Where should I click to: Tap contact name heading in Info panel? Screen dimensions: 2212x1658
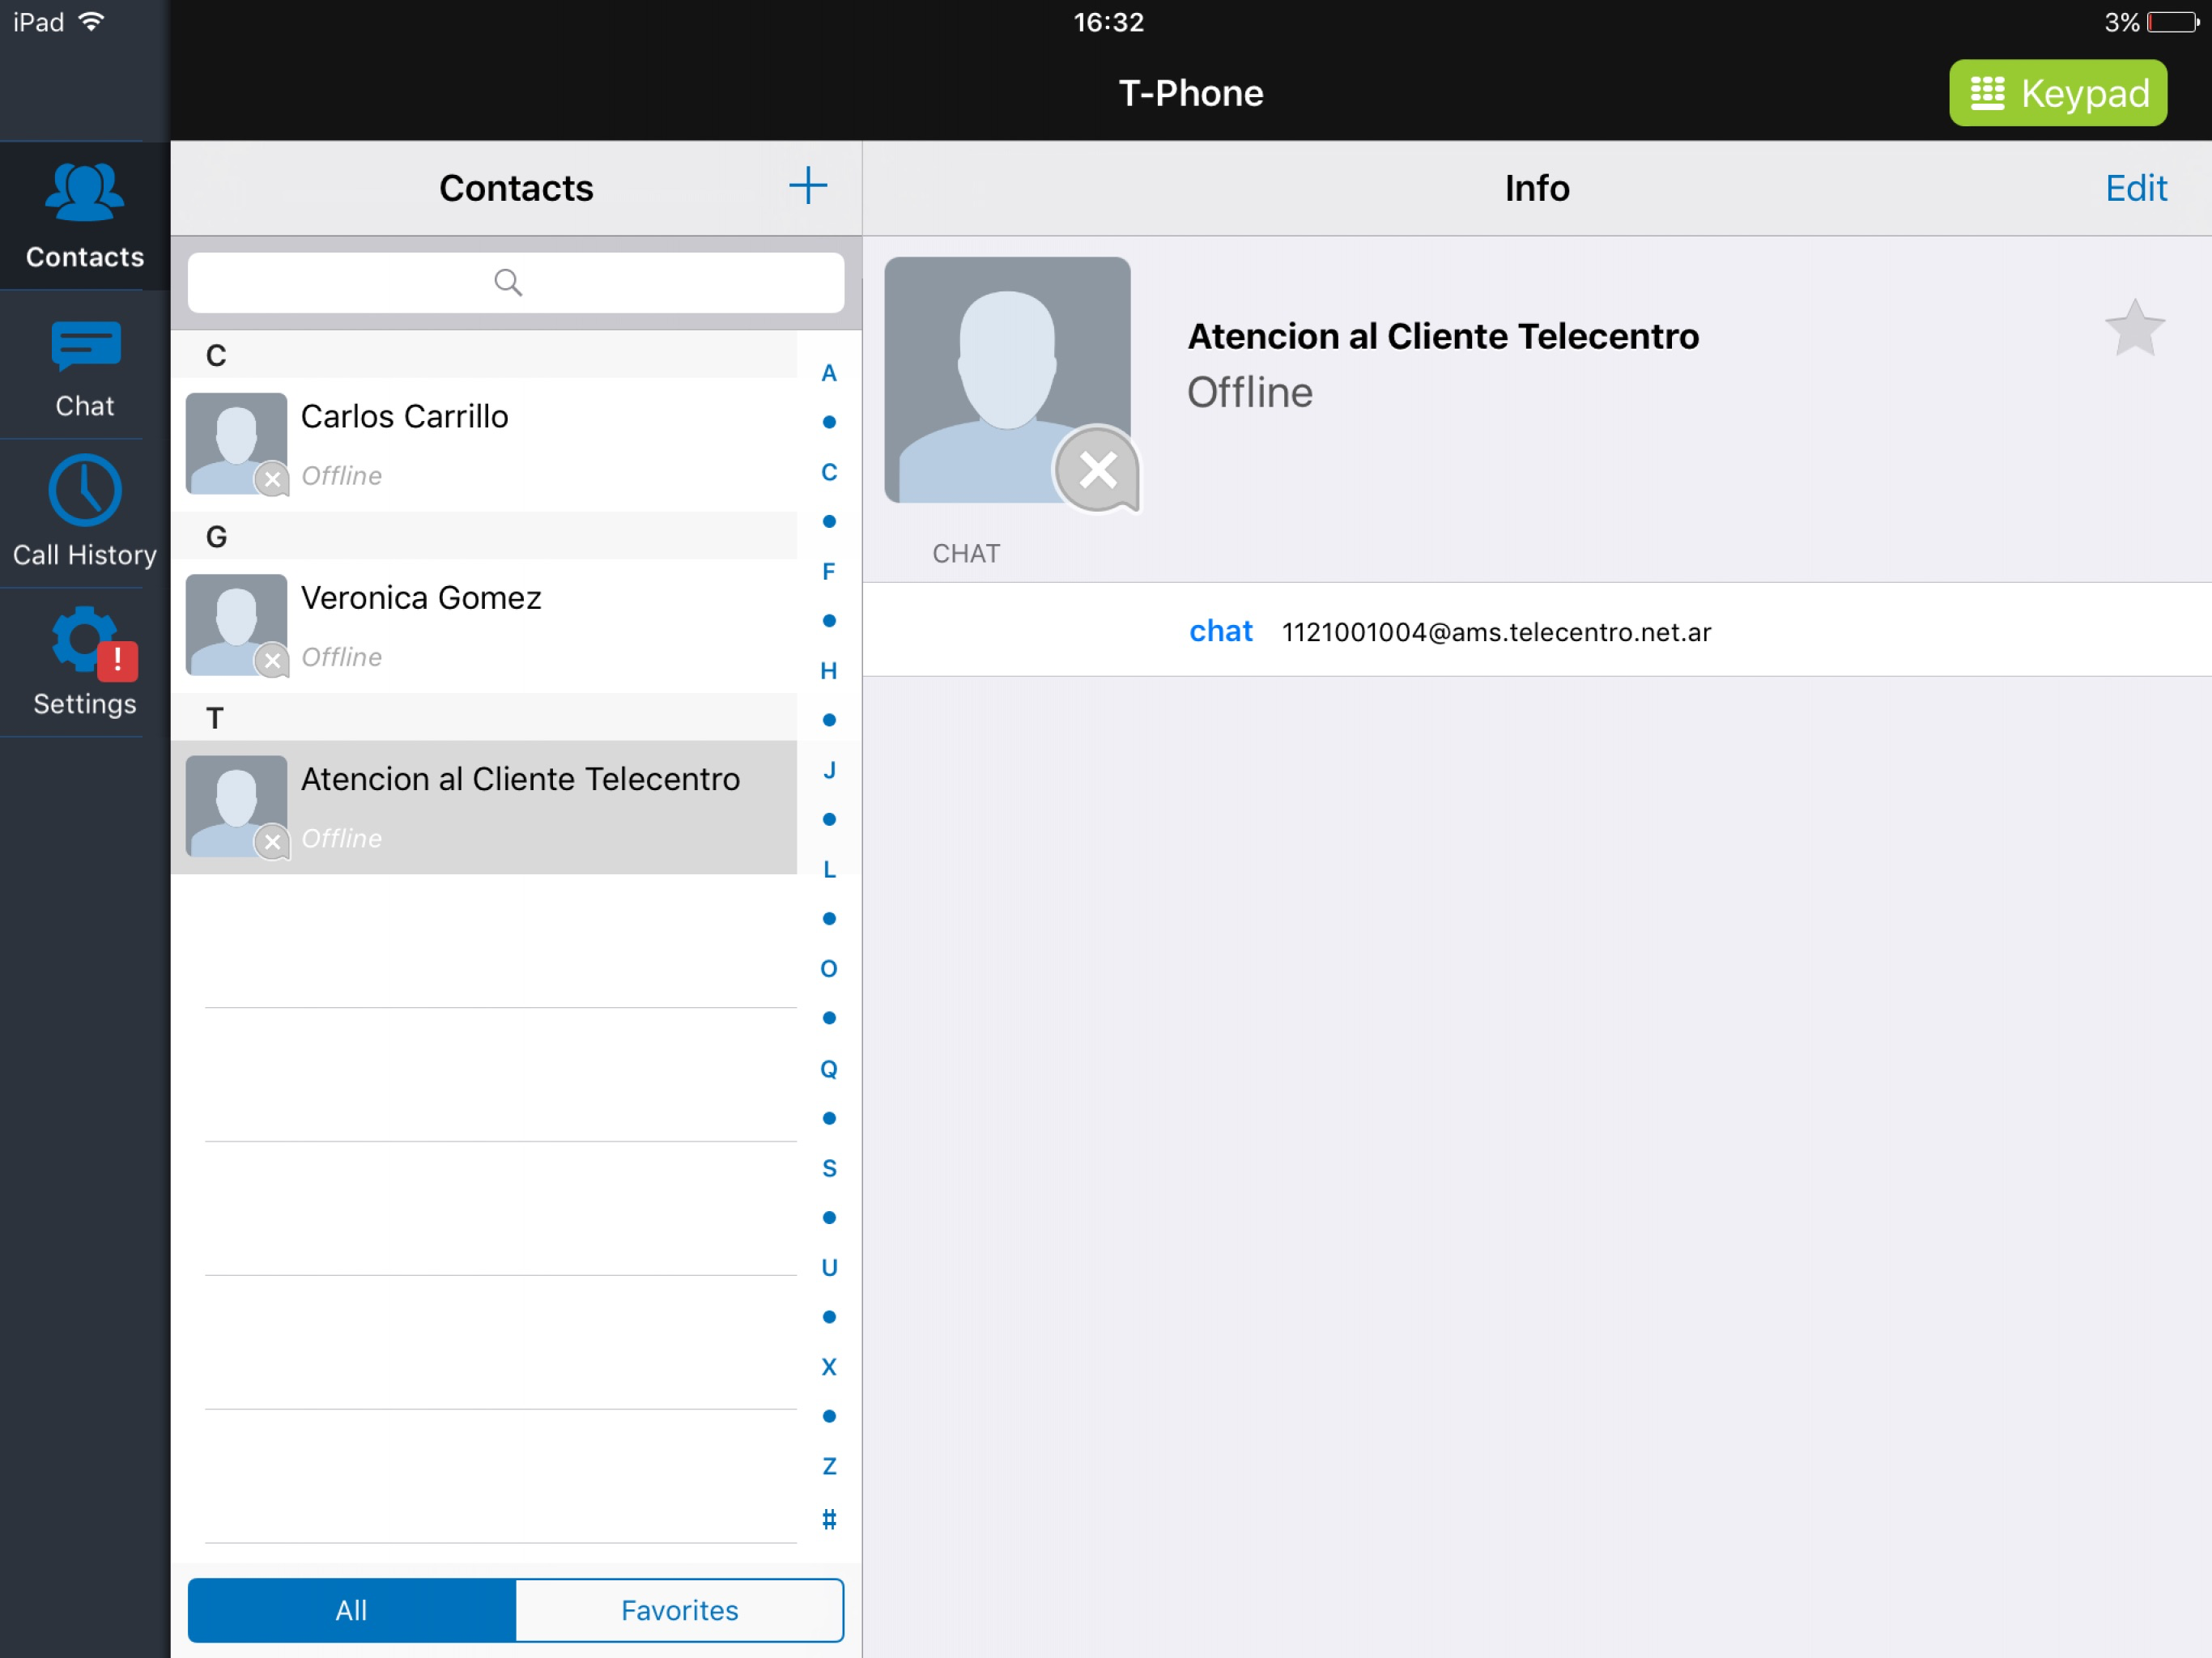coord(1443,336)
